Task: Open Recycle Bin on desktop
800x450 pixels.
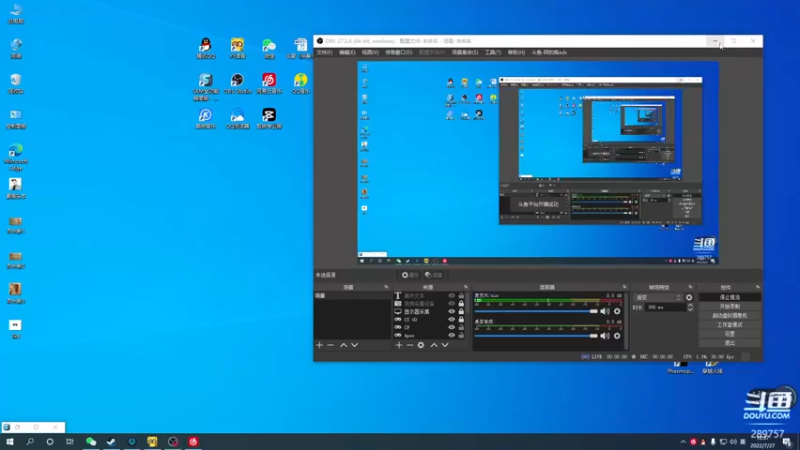Action: pyautogui.click(x=16, y=84)
